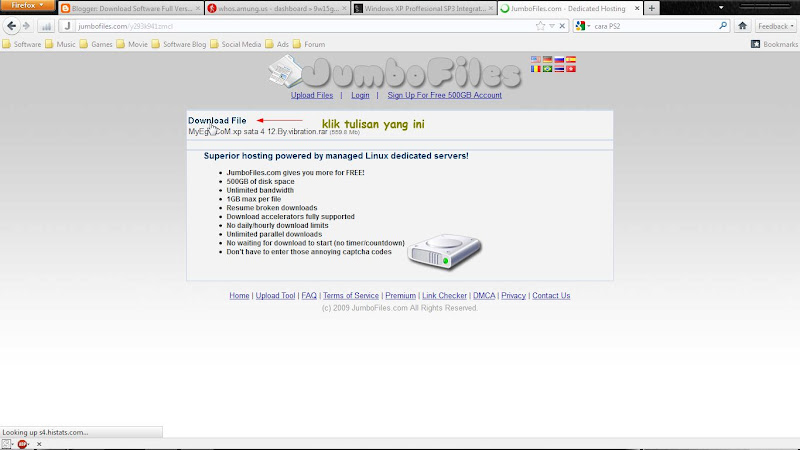Open the FAQ footer link
This screenshot has height=450, width=800.
point(309,295)
